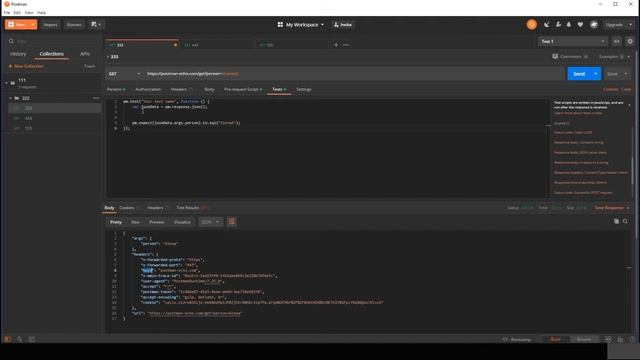Click the New Collection link
This screenshot has width=640, height=360.
point(26,66)
